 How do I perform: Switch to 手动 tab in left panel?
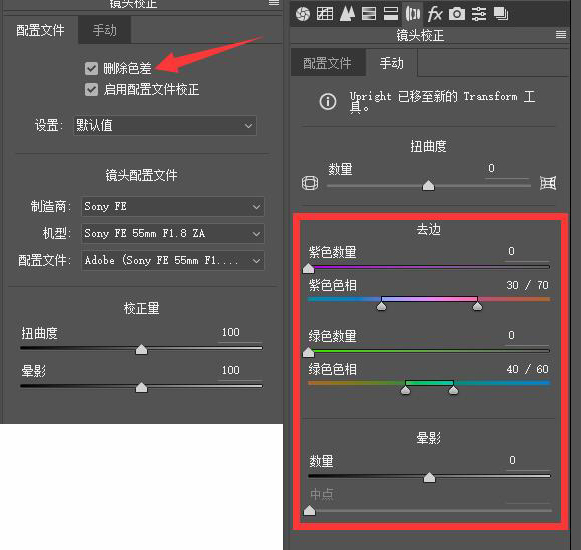pyautogui.click(x=104, y=30)
